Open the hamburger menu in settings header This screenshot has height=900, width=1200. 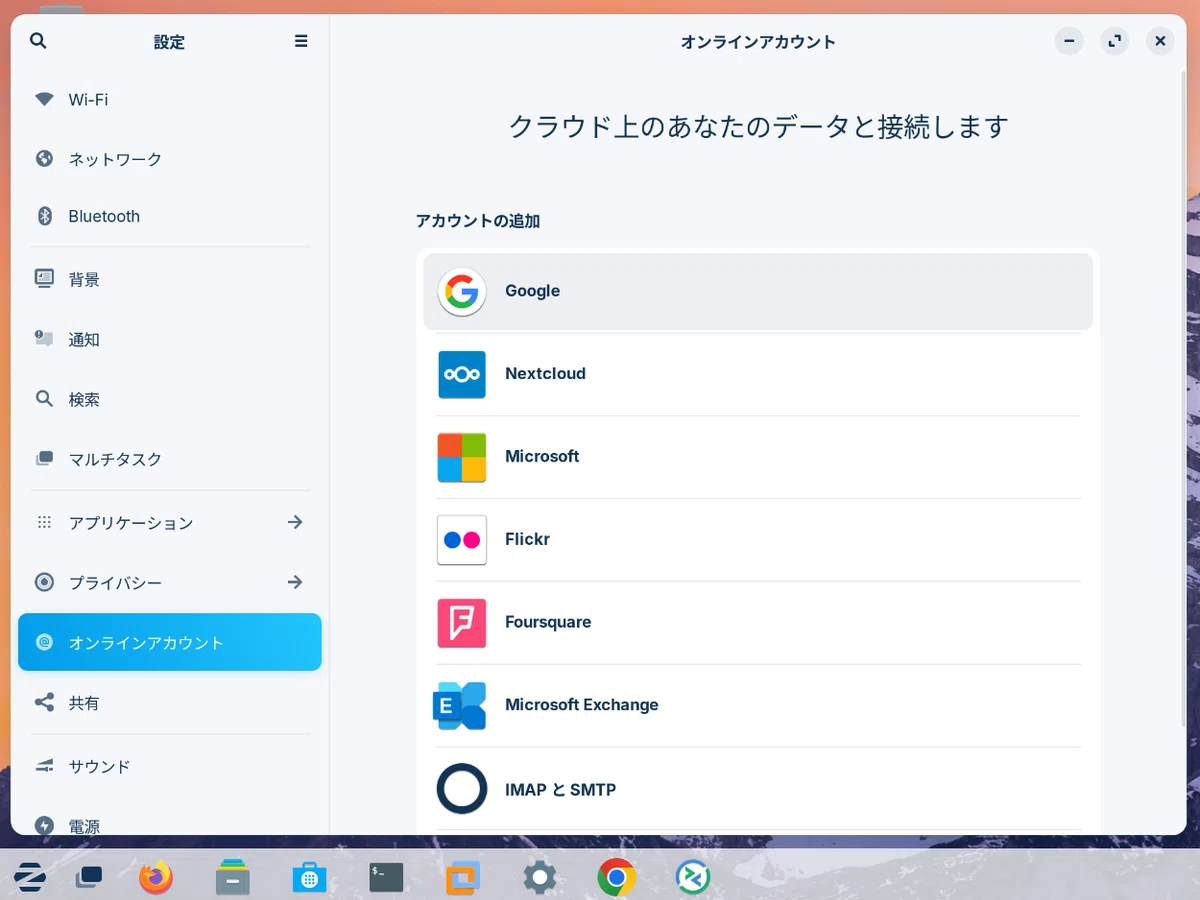[x=301, y=41]
